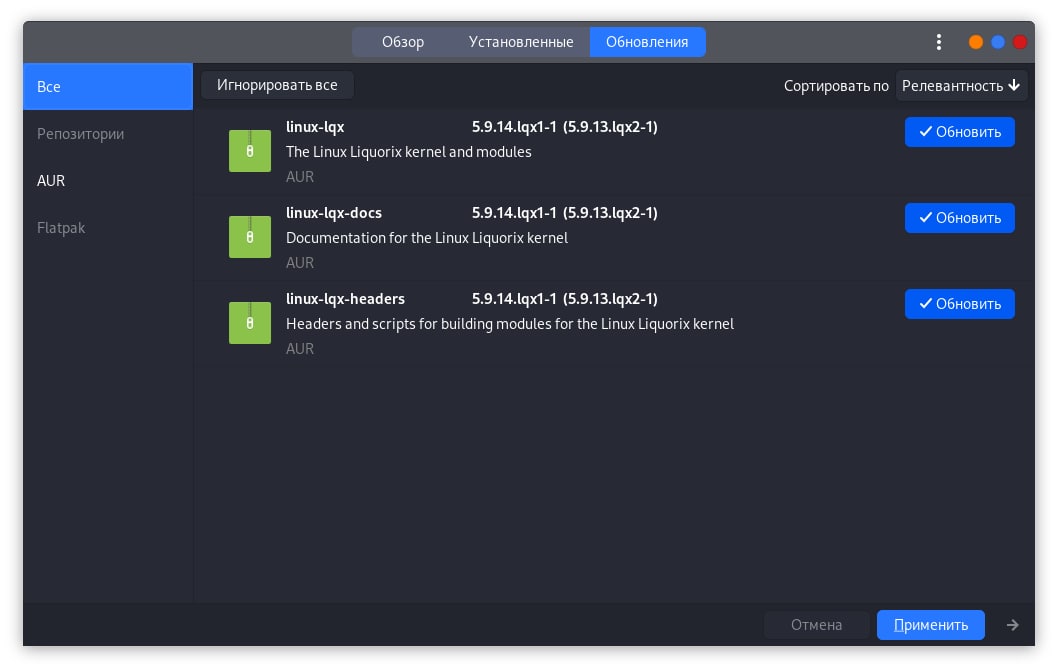Select AUR in the sidebar

[51, 181]
